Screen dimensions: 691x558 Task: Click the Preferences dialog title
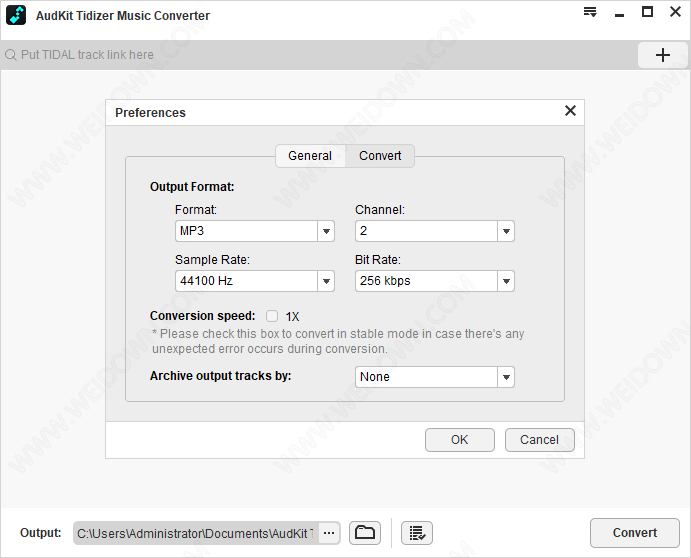pyautogui.click(x=150, y=113)
